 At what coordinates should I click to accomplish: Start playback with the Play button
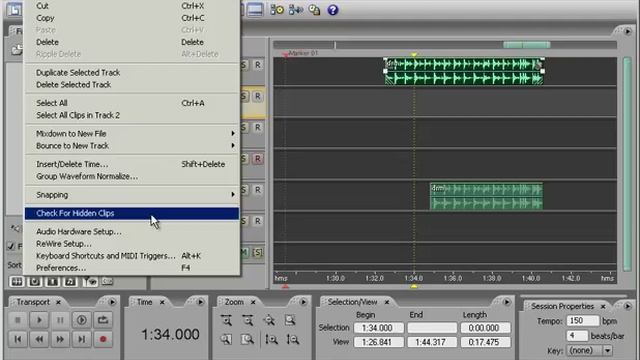(39, 320)
